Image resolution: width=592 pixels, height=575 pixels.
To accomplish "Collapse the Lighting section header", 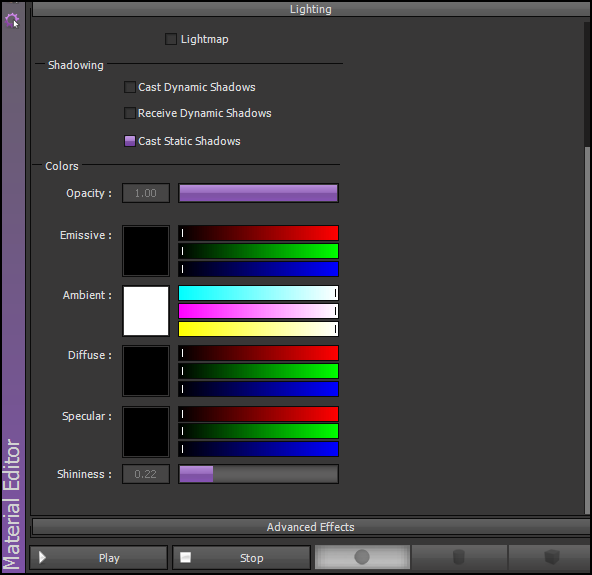I will 311,9.
